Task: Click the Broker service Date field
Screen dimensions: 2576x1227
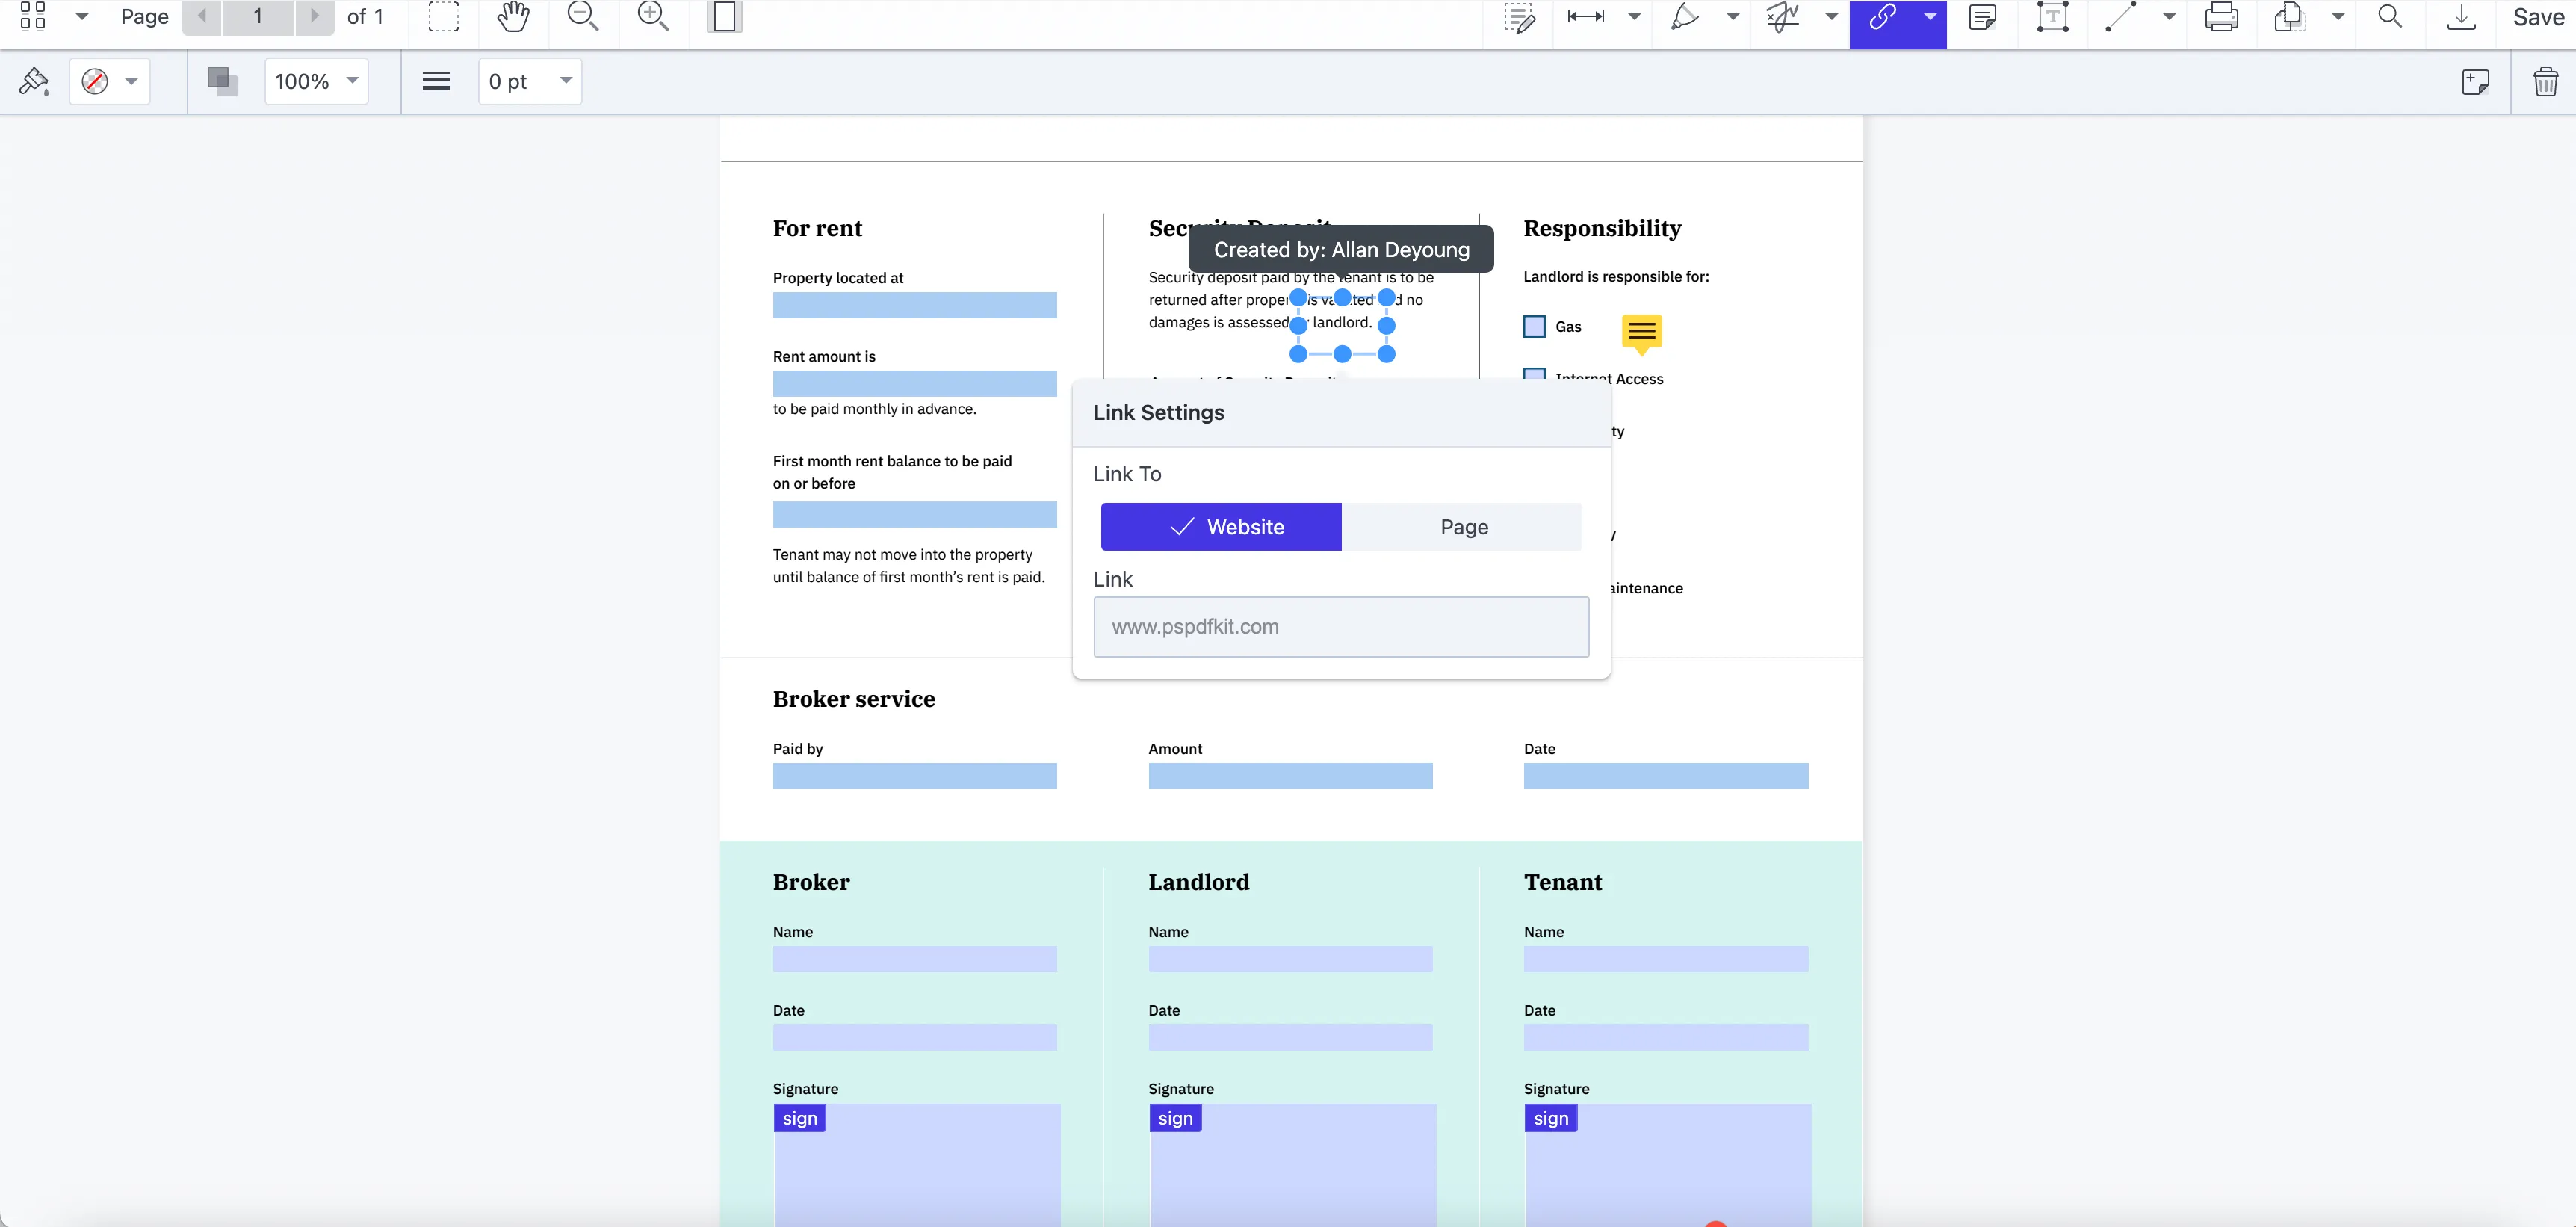Action: pyautogui.click(x=1666, y=776)
